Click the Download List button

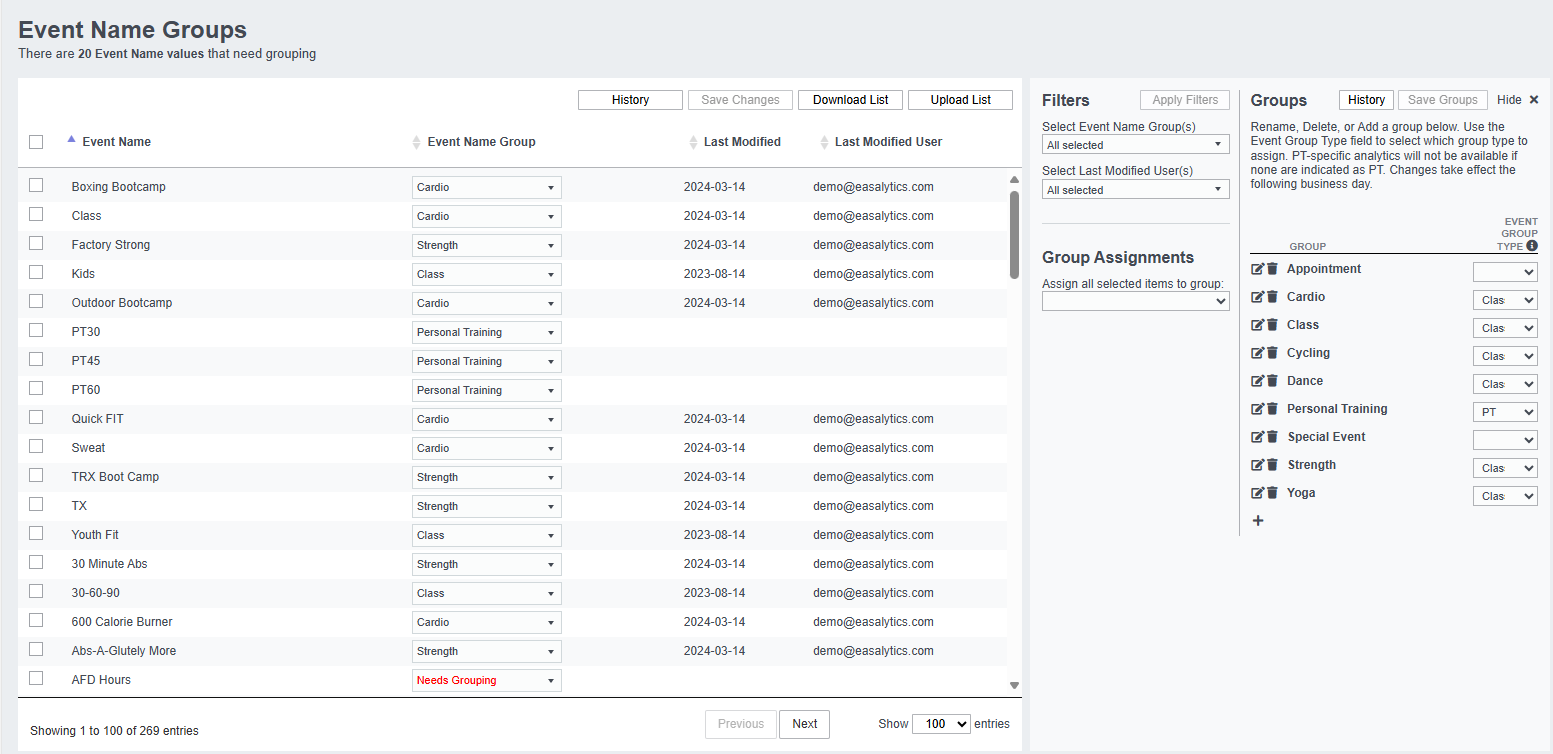point(850,99)
